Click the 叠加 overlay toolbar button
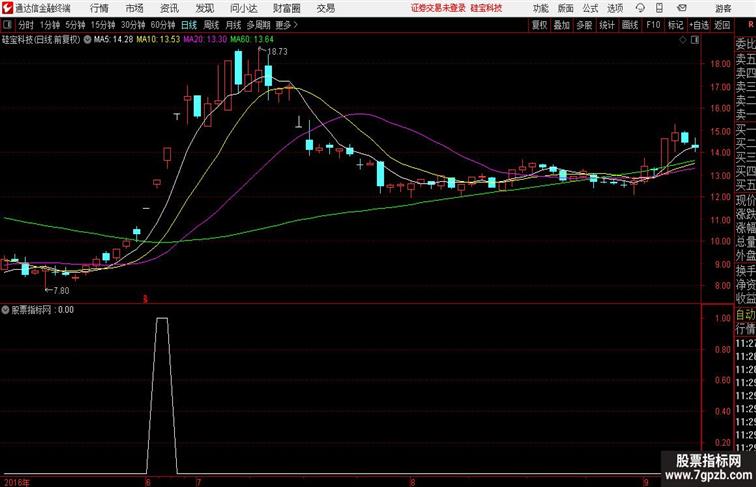The height and width of the screenshot is (487, 756). (562, 25)
